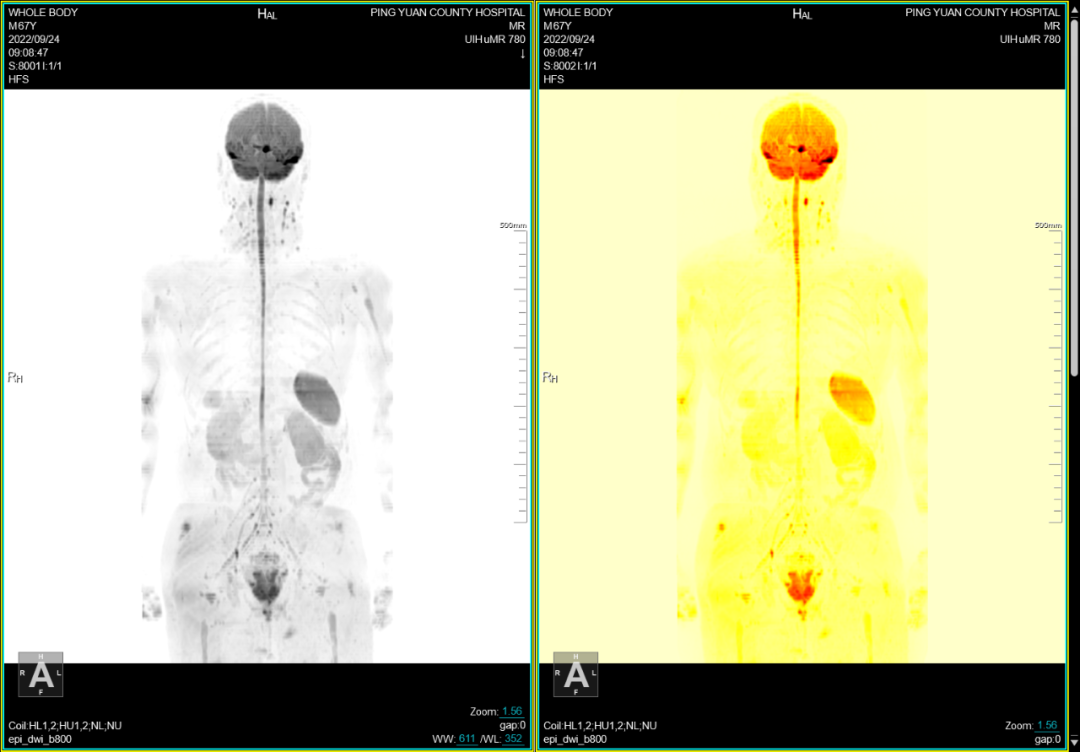The width and height of the screenshot is (1080, 752).
Task: Select the Zoom value 1.56 in the grayscale panel
Action: [x=512, y=711]
